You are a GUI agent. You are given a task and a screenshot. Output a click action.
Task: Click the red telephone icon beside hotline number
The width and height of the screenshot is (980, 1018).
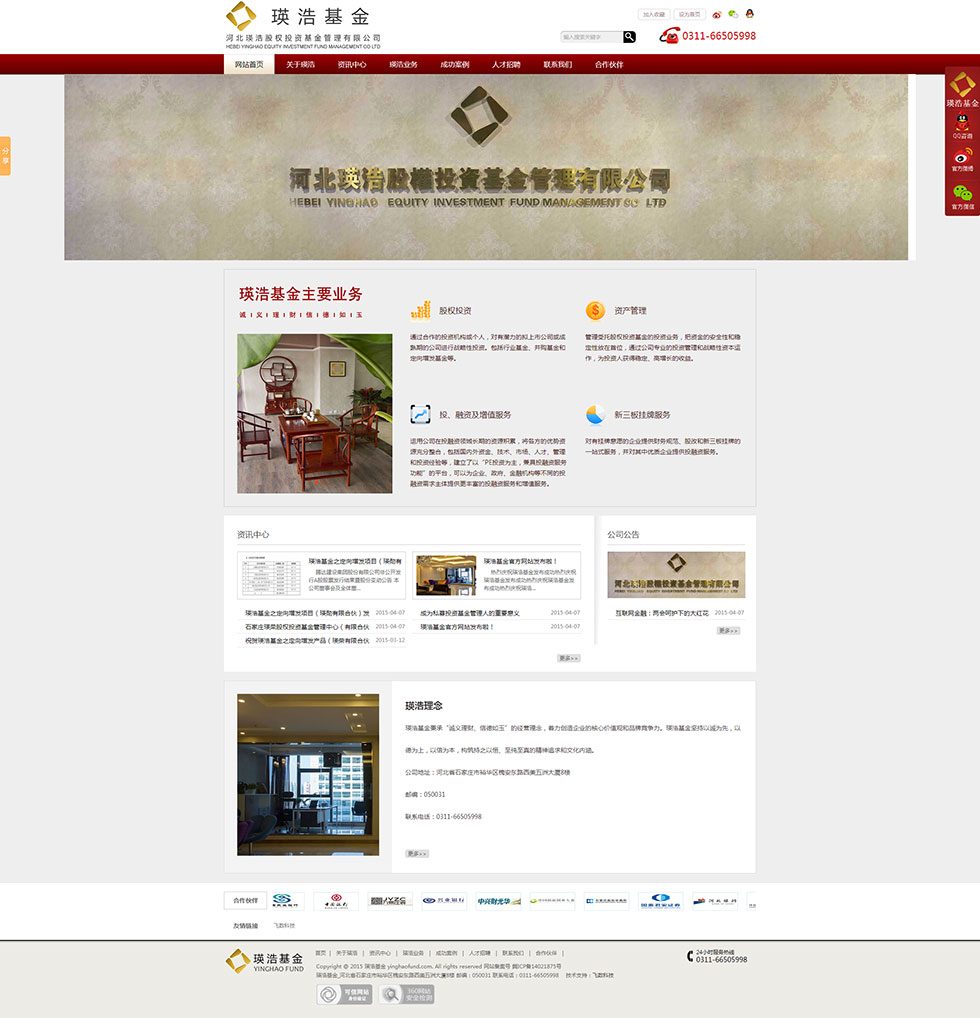670,35
